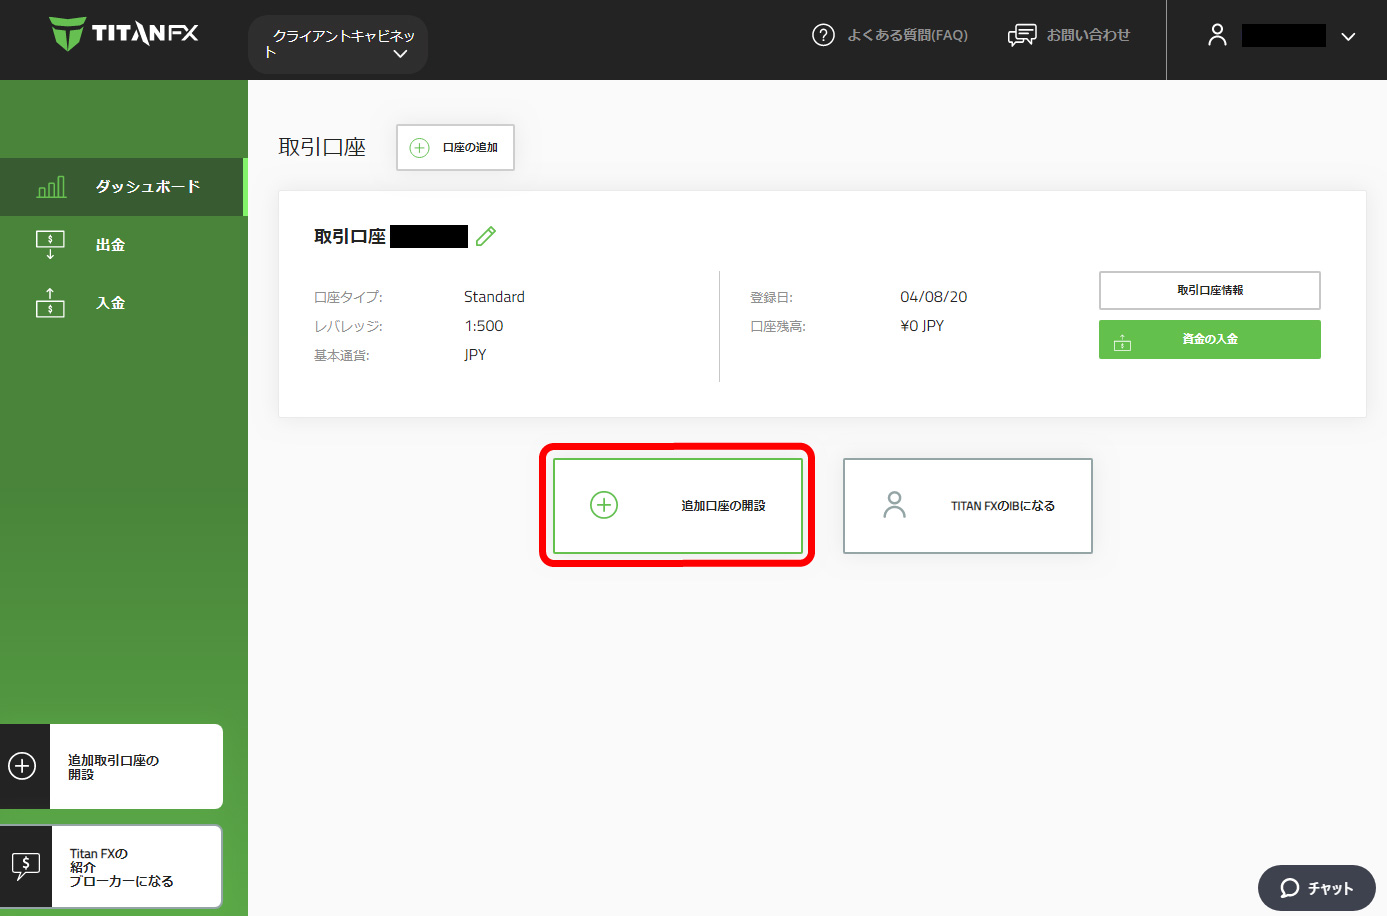Image resolution: width=1387 pixels, height=916 pixels.
Task: Click the 取引口座情報 button
Action: (x=1210, y=290)
